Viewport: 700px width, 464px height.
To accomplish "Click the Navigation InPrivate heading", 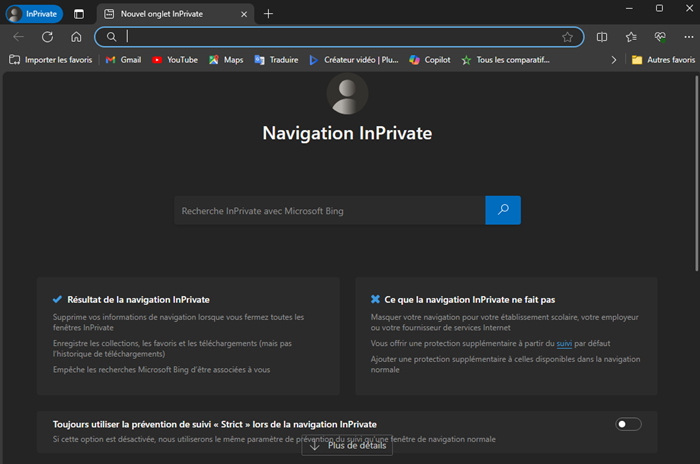I will point(347,133).
